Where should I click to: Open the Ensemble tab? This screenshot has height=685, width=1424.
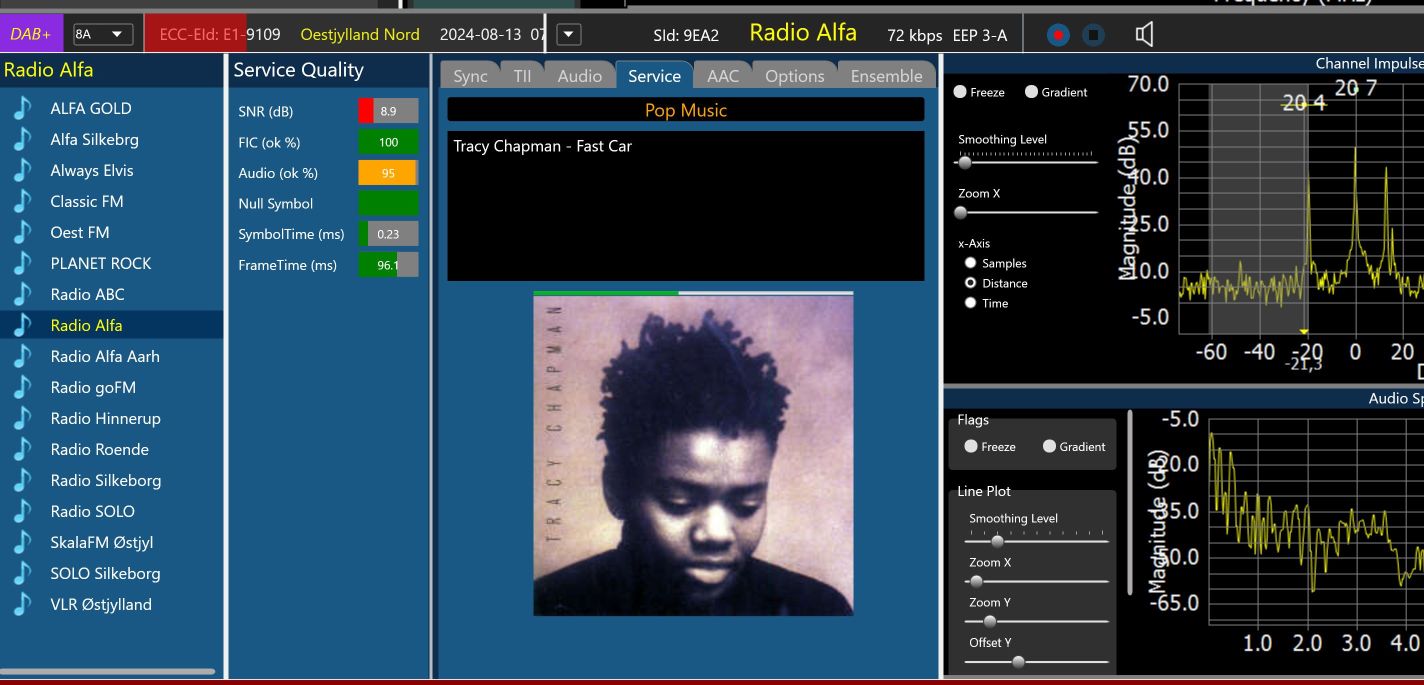[886, 76]
